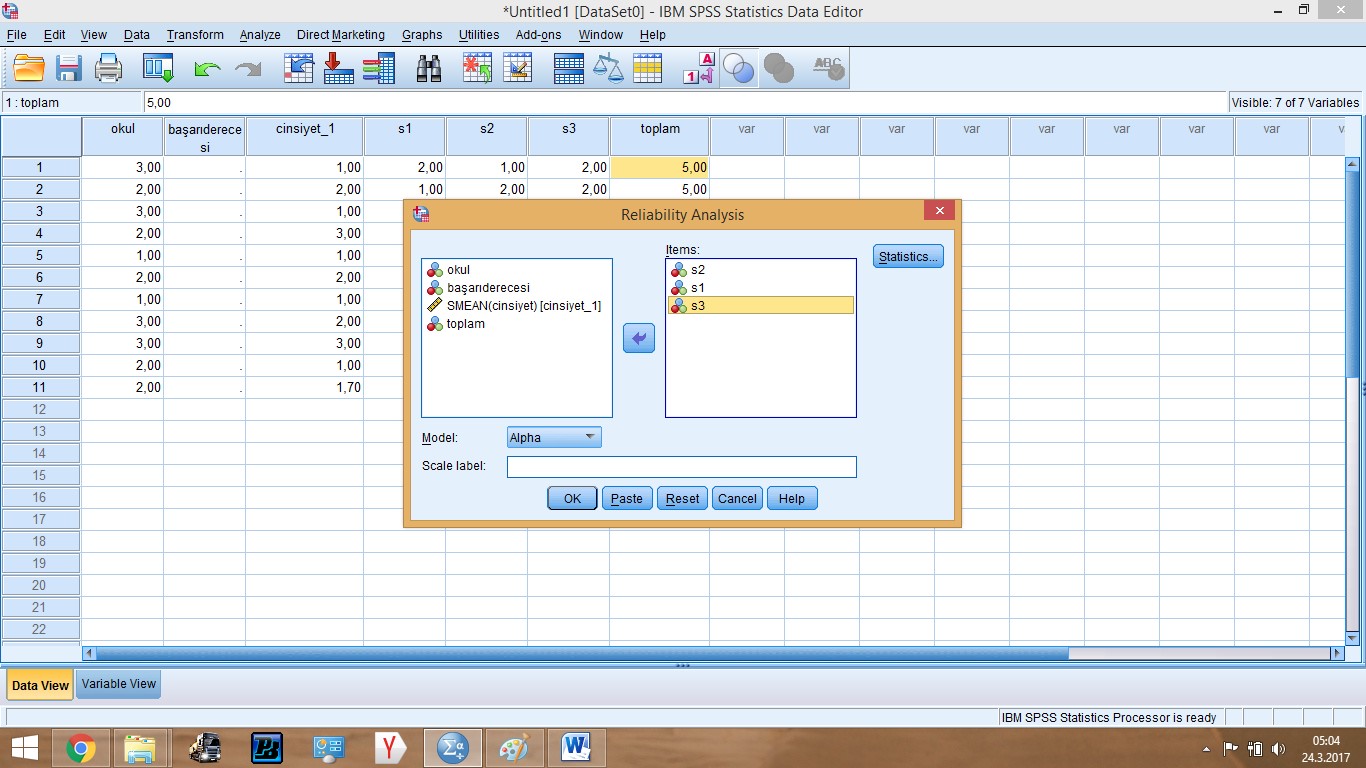Click the vertical scrollbar down arrow

[x=1352, y=637]
